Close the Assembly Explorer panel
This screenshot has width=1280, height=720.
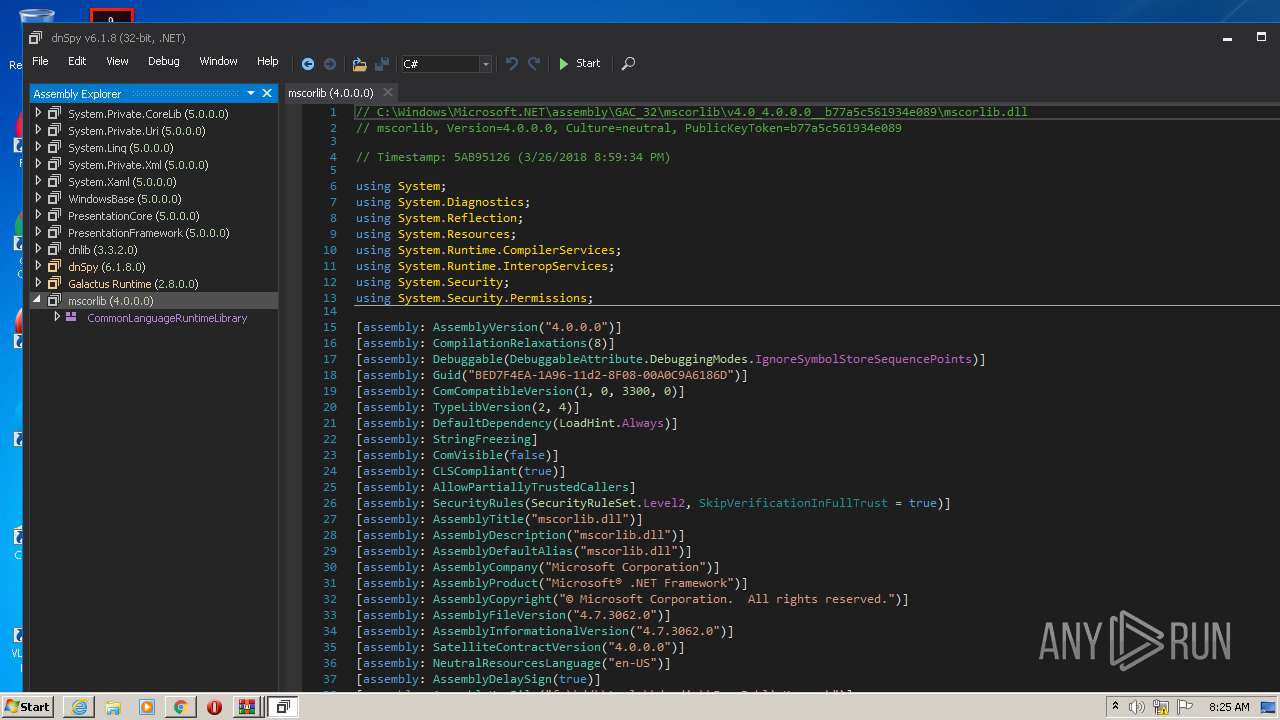point(267,93)
